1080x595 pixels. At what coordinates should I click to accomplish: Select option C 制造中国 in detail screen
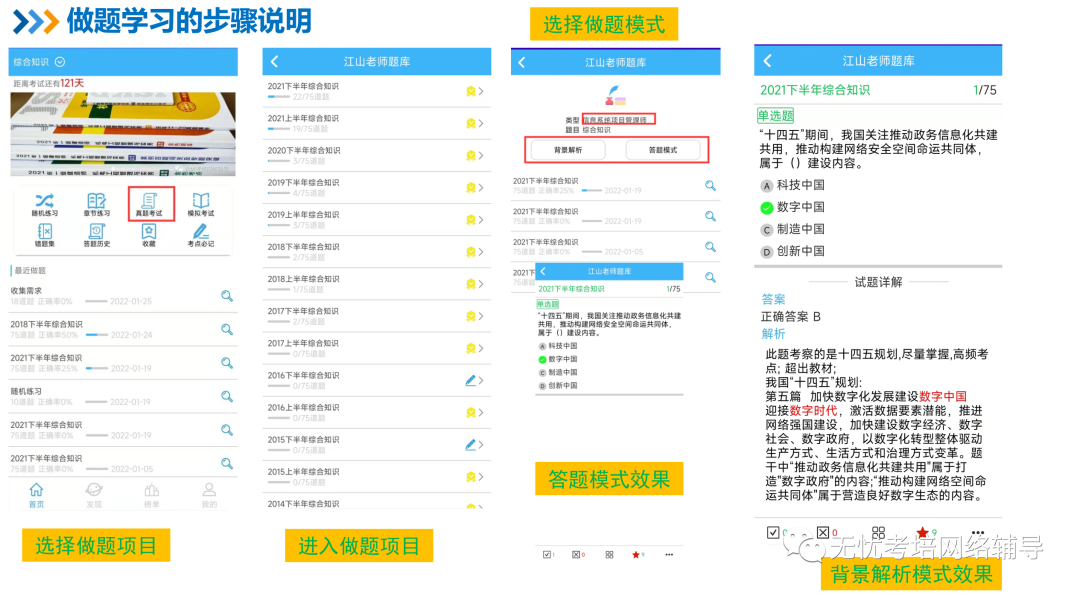(793, 229)
